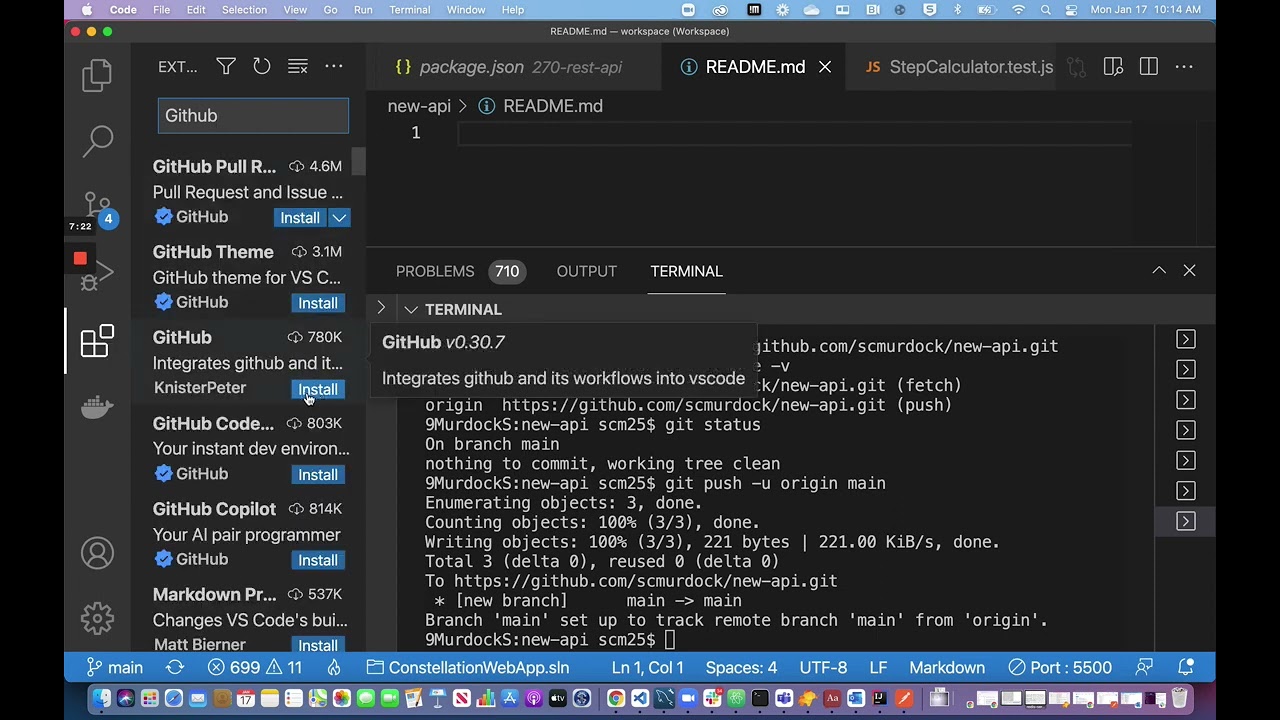Click the Port : 5500 Live Server status
Image resolution: width=1280 pixels, height=720 pixels.
click(1059, 667)
